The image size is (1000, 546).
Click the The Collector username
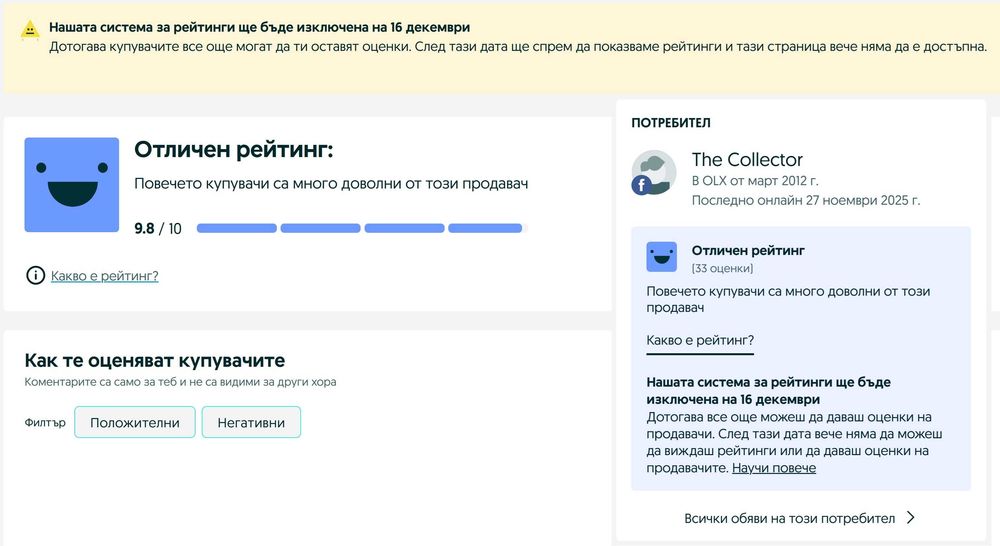point(747,160)
